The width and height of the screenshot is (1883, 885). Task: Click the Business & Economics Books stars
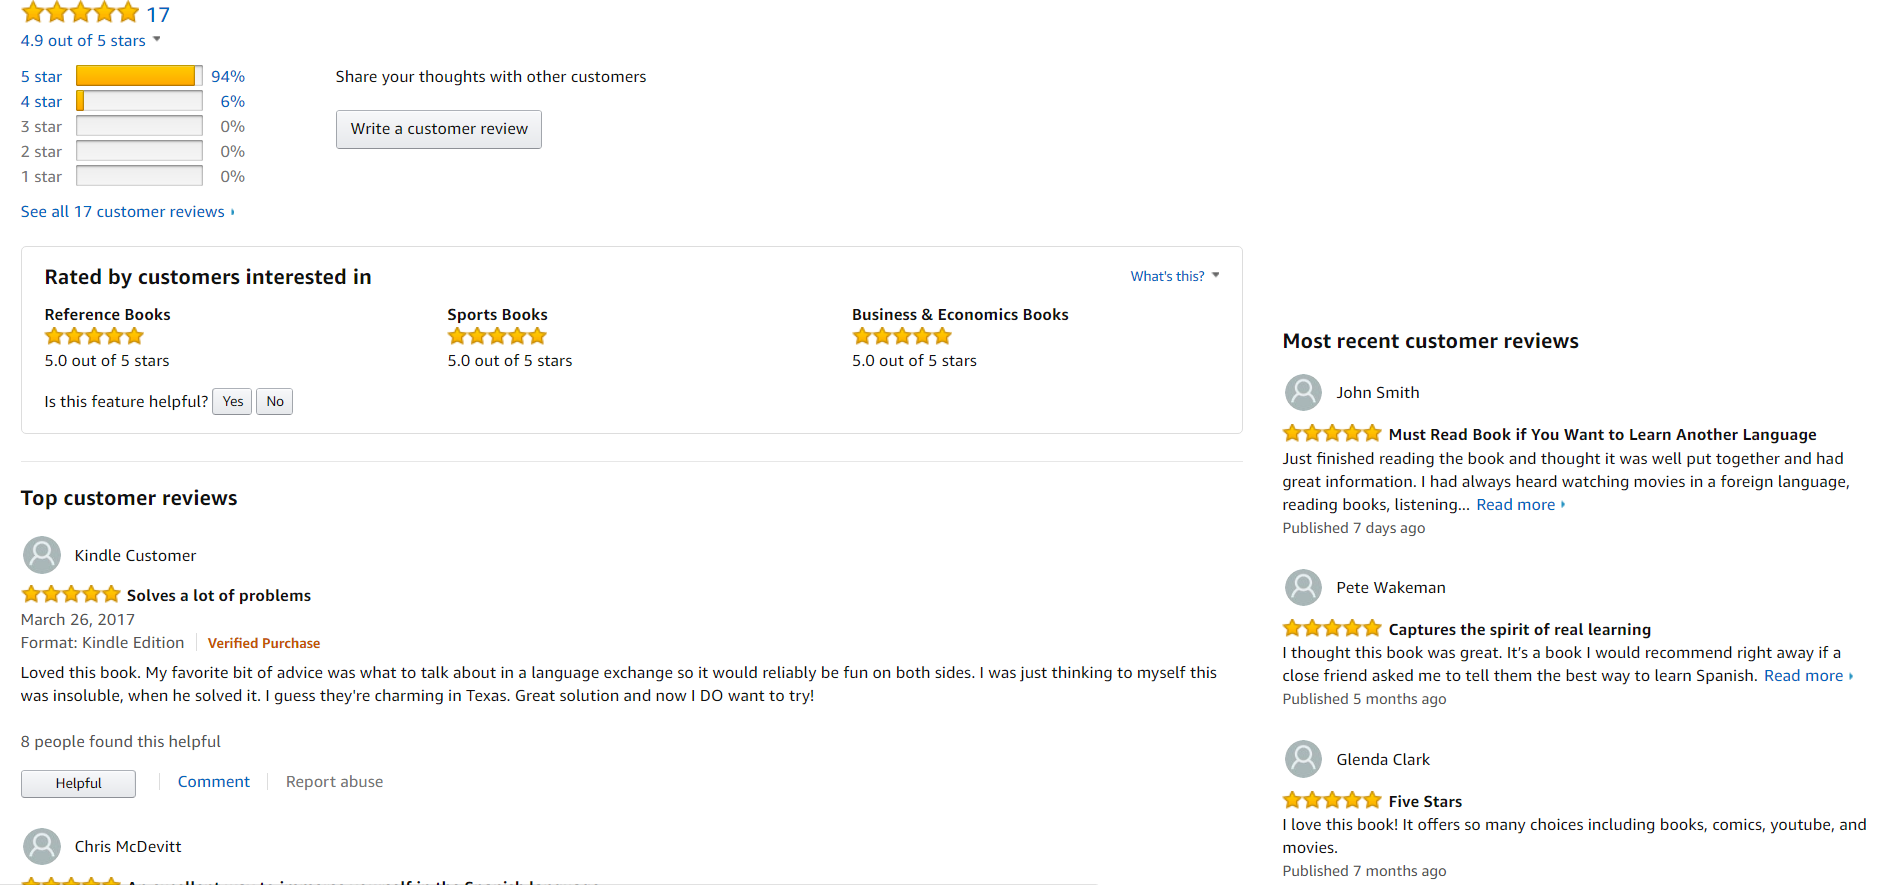pyautogui.click(x=901, y=336)
